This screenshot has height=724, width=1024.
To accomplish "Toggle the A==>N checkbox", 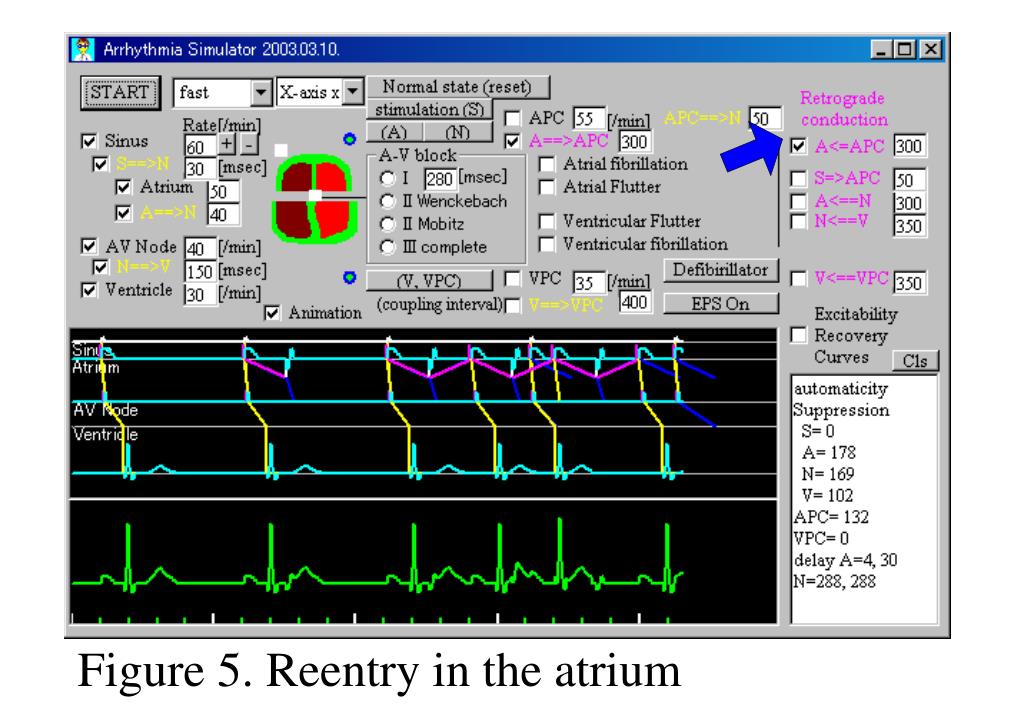I will (x=123, y=213).
